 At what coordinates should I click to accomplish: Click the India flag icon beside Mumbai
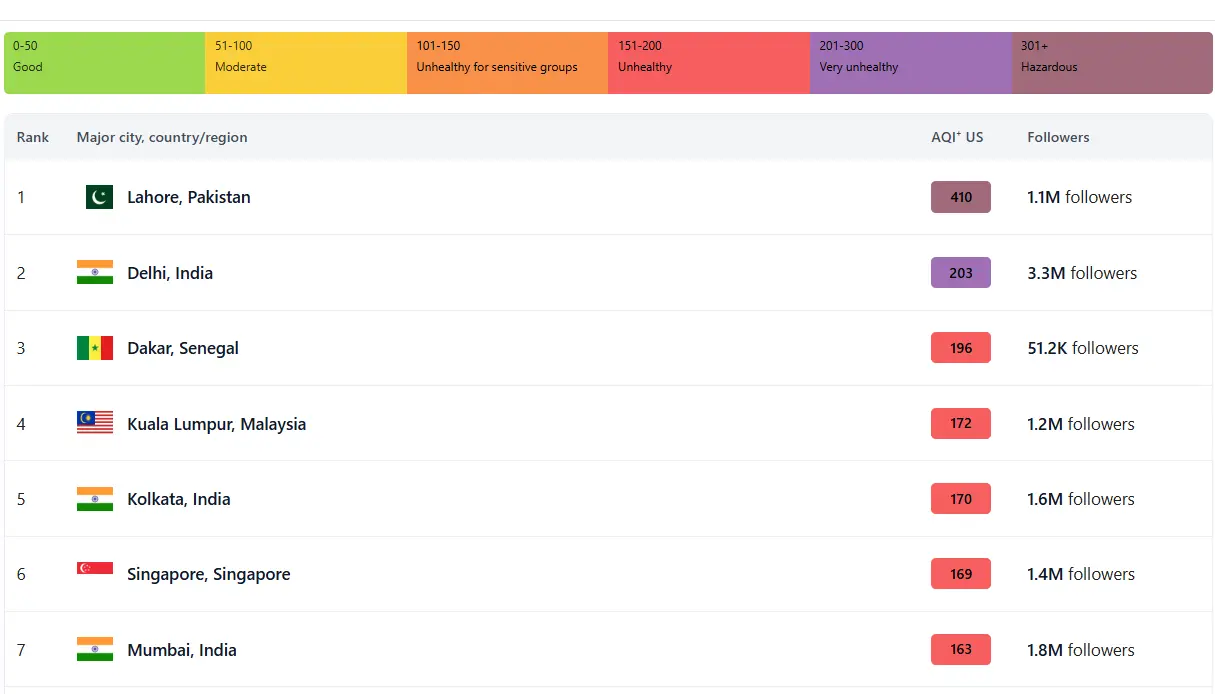point(95,649)
